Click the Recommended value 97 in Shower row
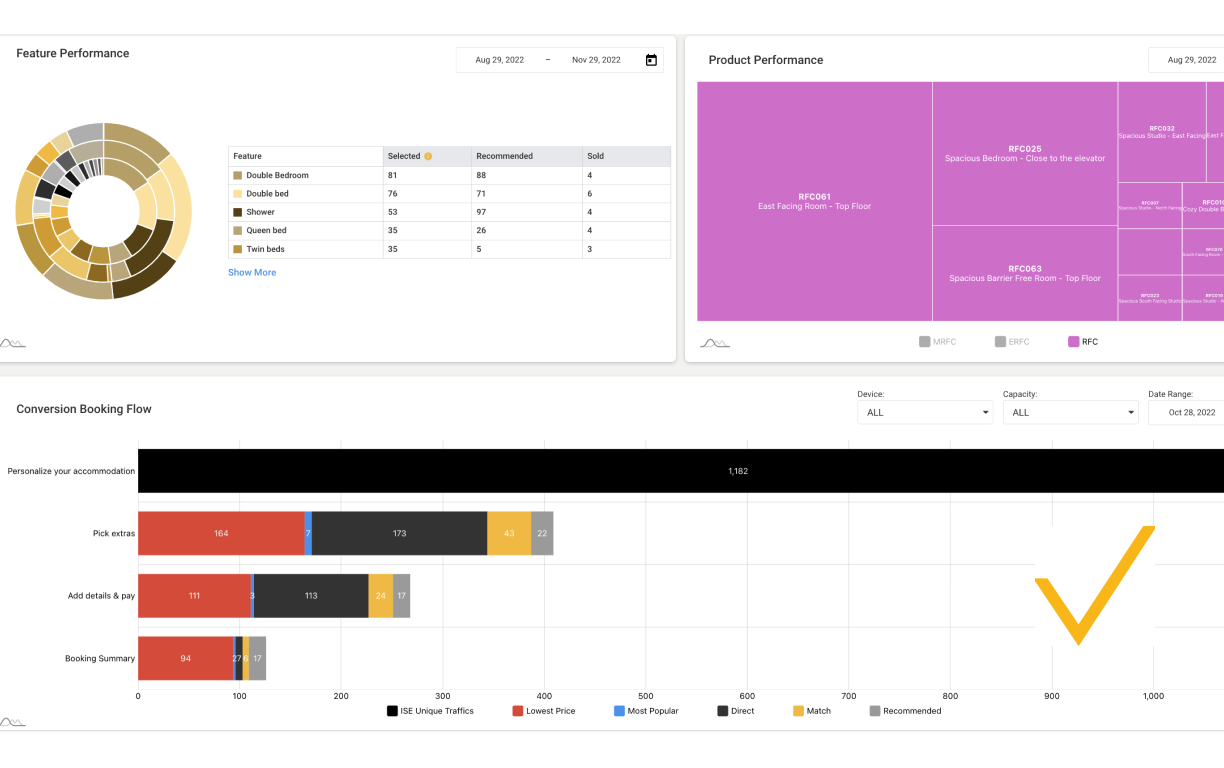 [481, 212]
